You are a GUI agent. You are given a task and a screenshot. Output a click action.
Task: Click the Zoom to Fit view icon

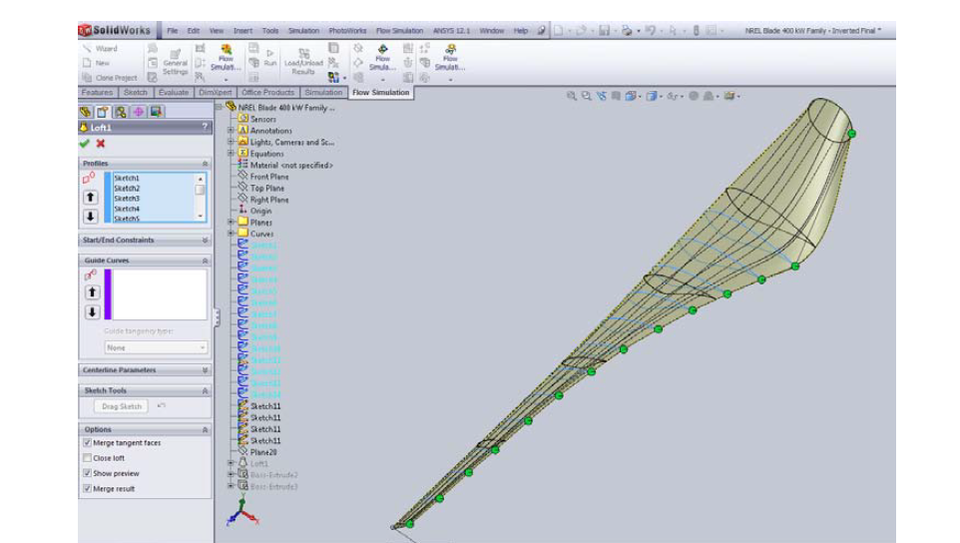click(x=571, y=96)
